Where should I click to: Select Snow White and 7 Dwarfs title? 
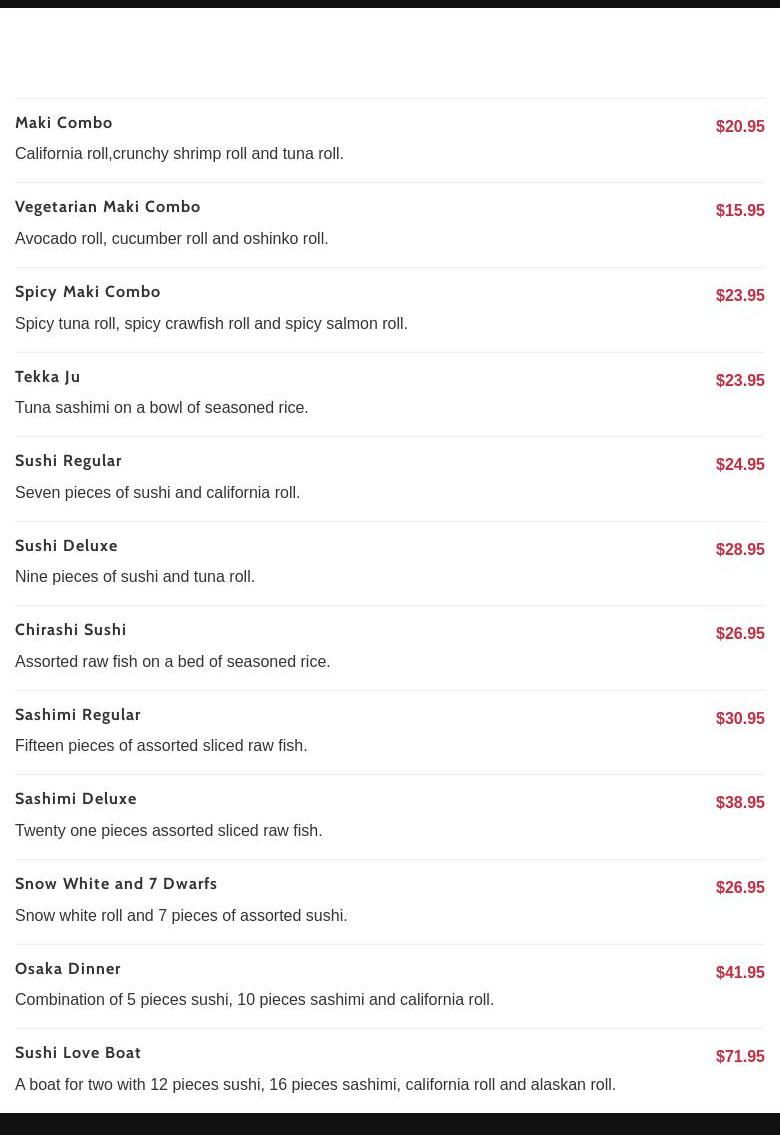tap(116, 884)
